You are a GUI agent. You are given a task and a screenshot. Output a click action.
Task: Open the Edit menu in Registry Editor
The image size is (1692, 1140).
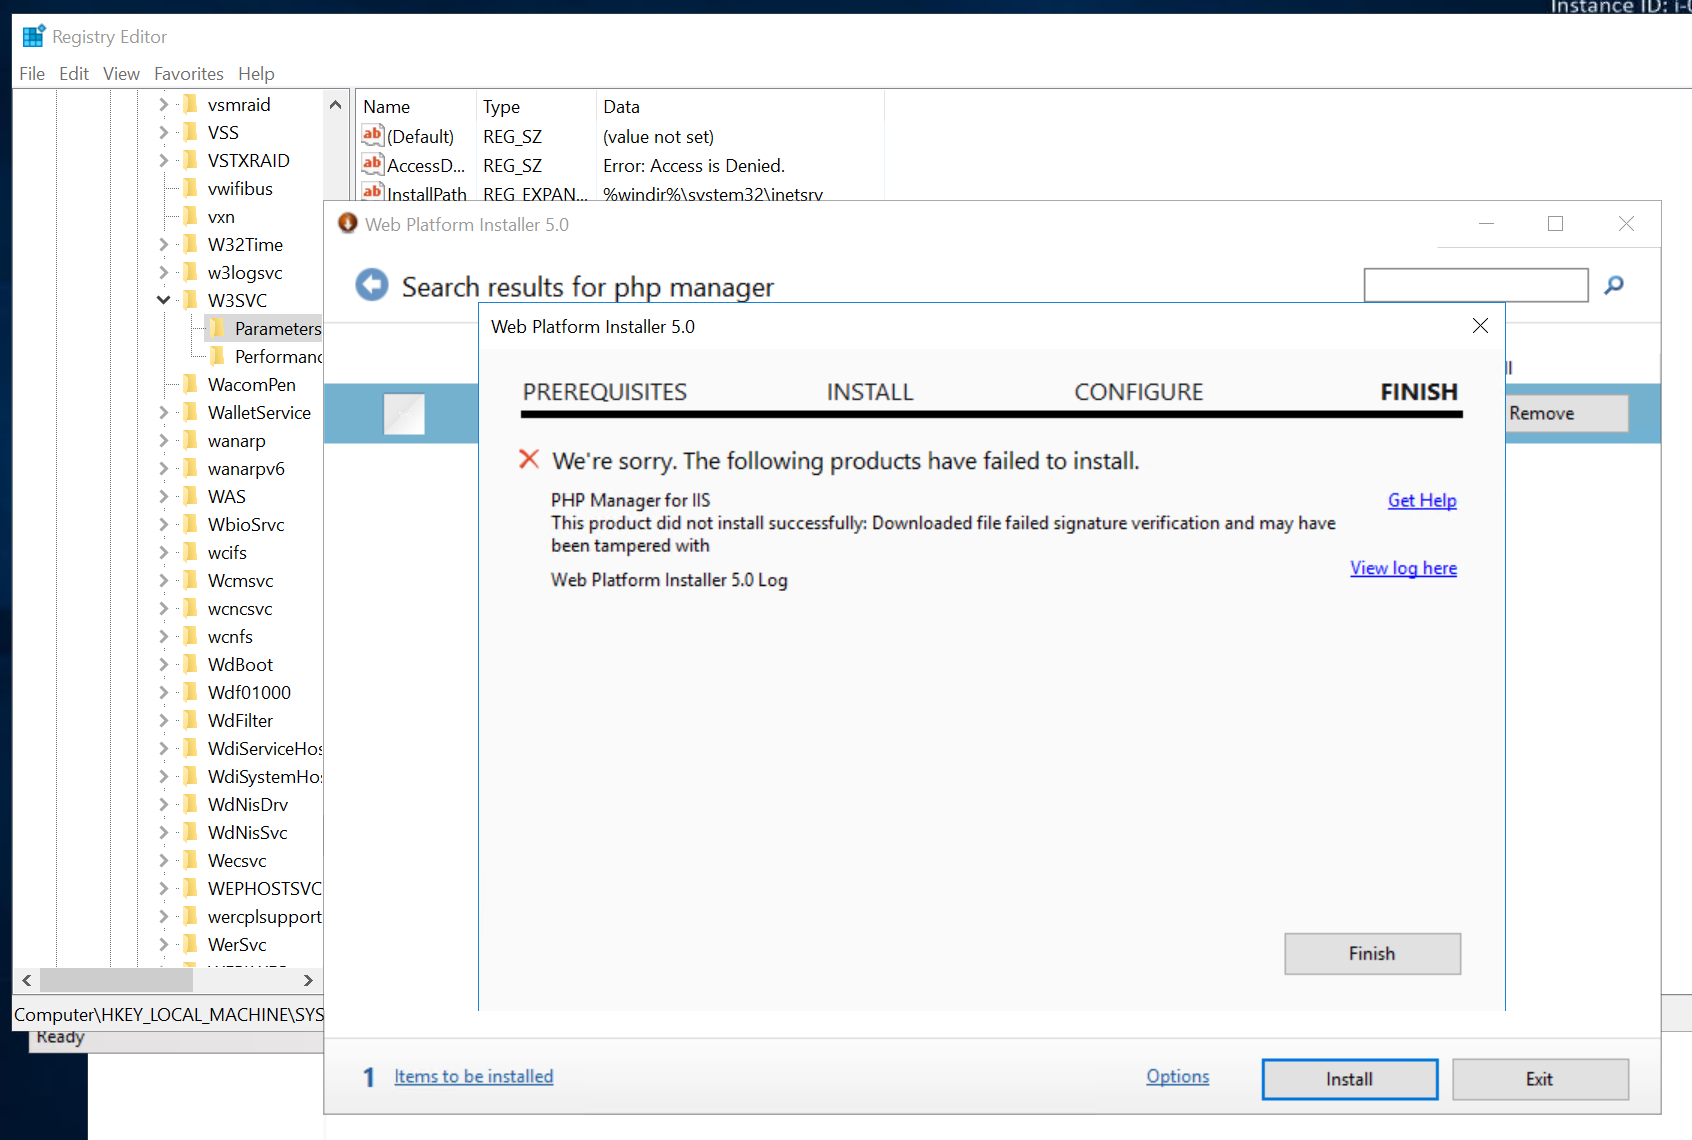pyautogui.click(x=74, y=73)
